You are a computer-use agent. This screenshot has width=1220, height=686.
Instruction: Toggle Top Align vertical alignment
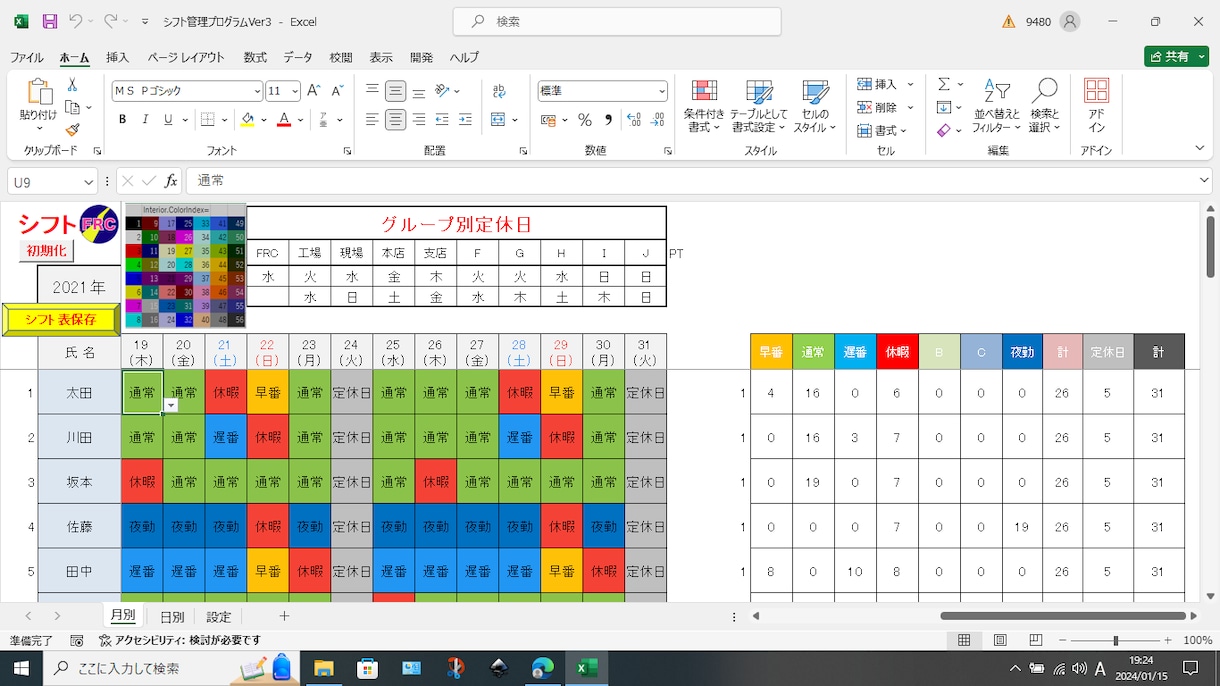(x=372, y=91)
